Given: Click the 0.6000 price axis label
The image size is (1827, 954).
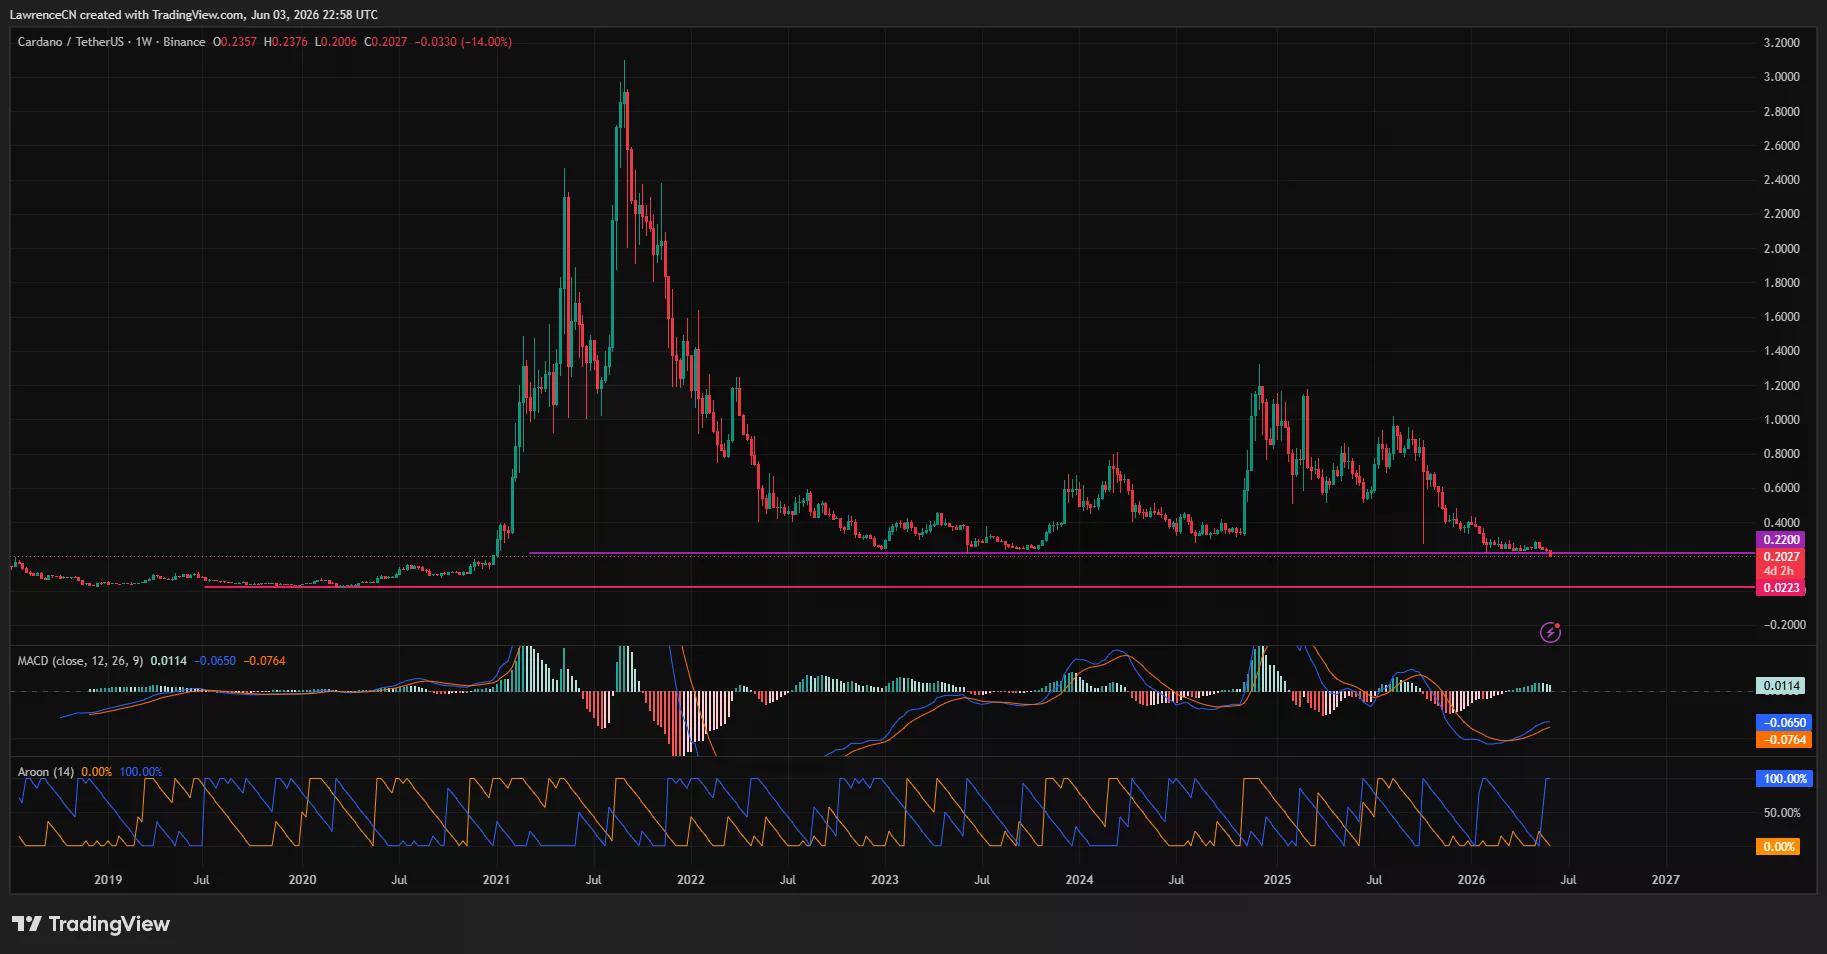Looking at the screenshot, I should (1782, 488).
